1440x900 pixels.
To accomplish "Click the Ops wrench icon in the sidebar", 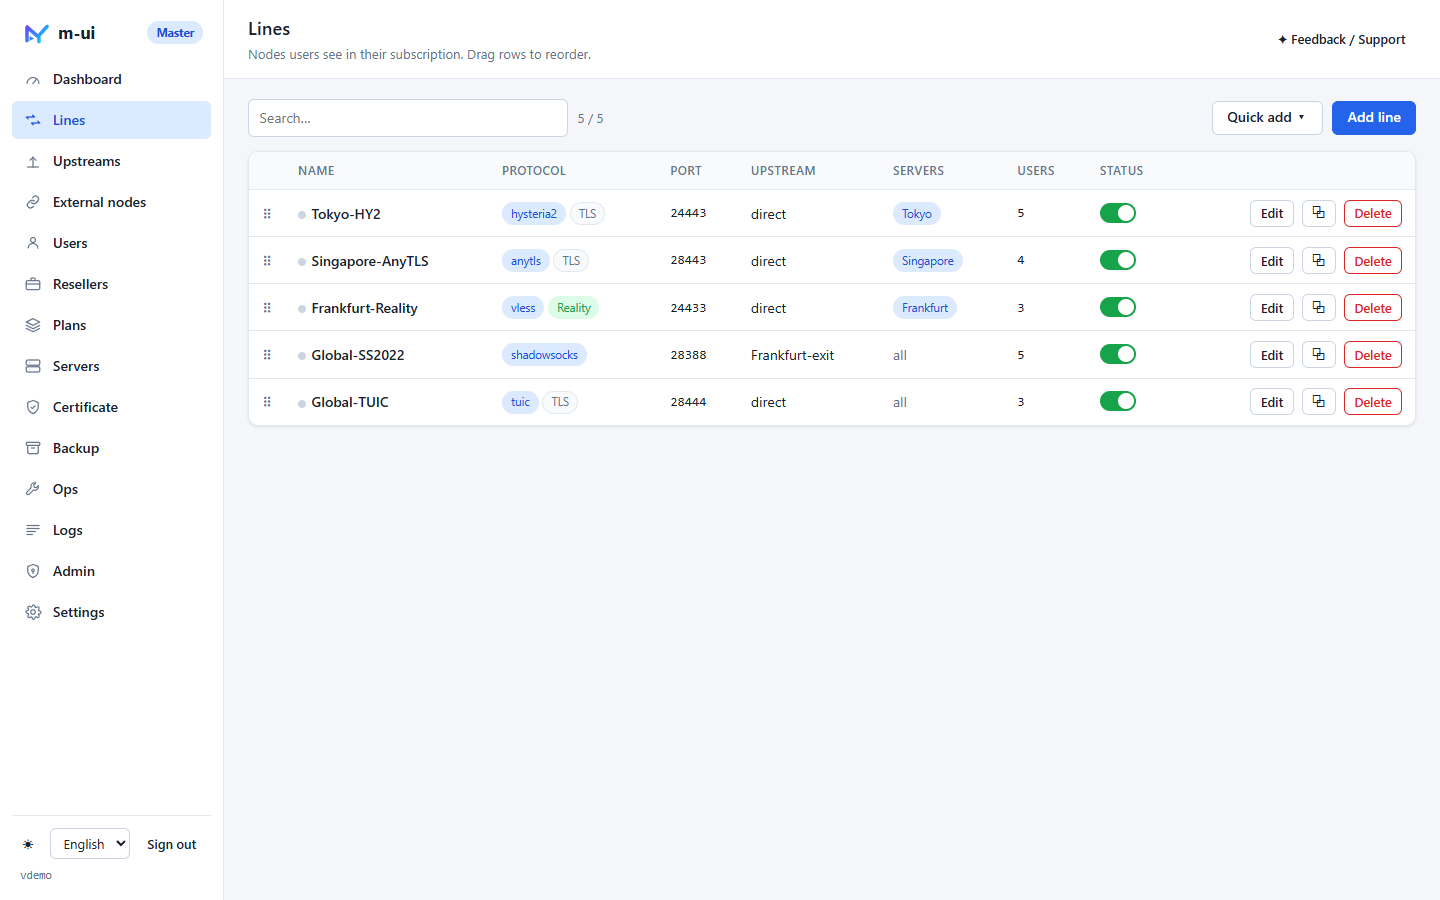I will coord(33,489).
